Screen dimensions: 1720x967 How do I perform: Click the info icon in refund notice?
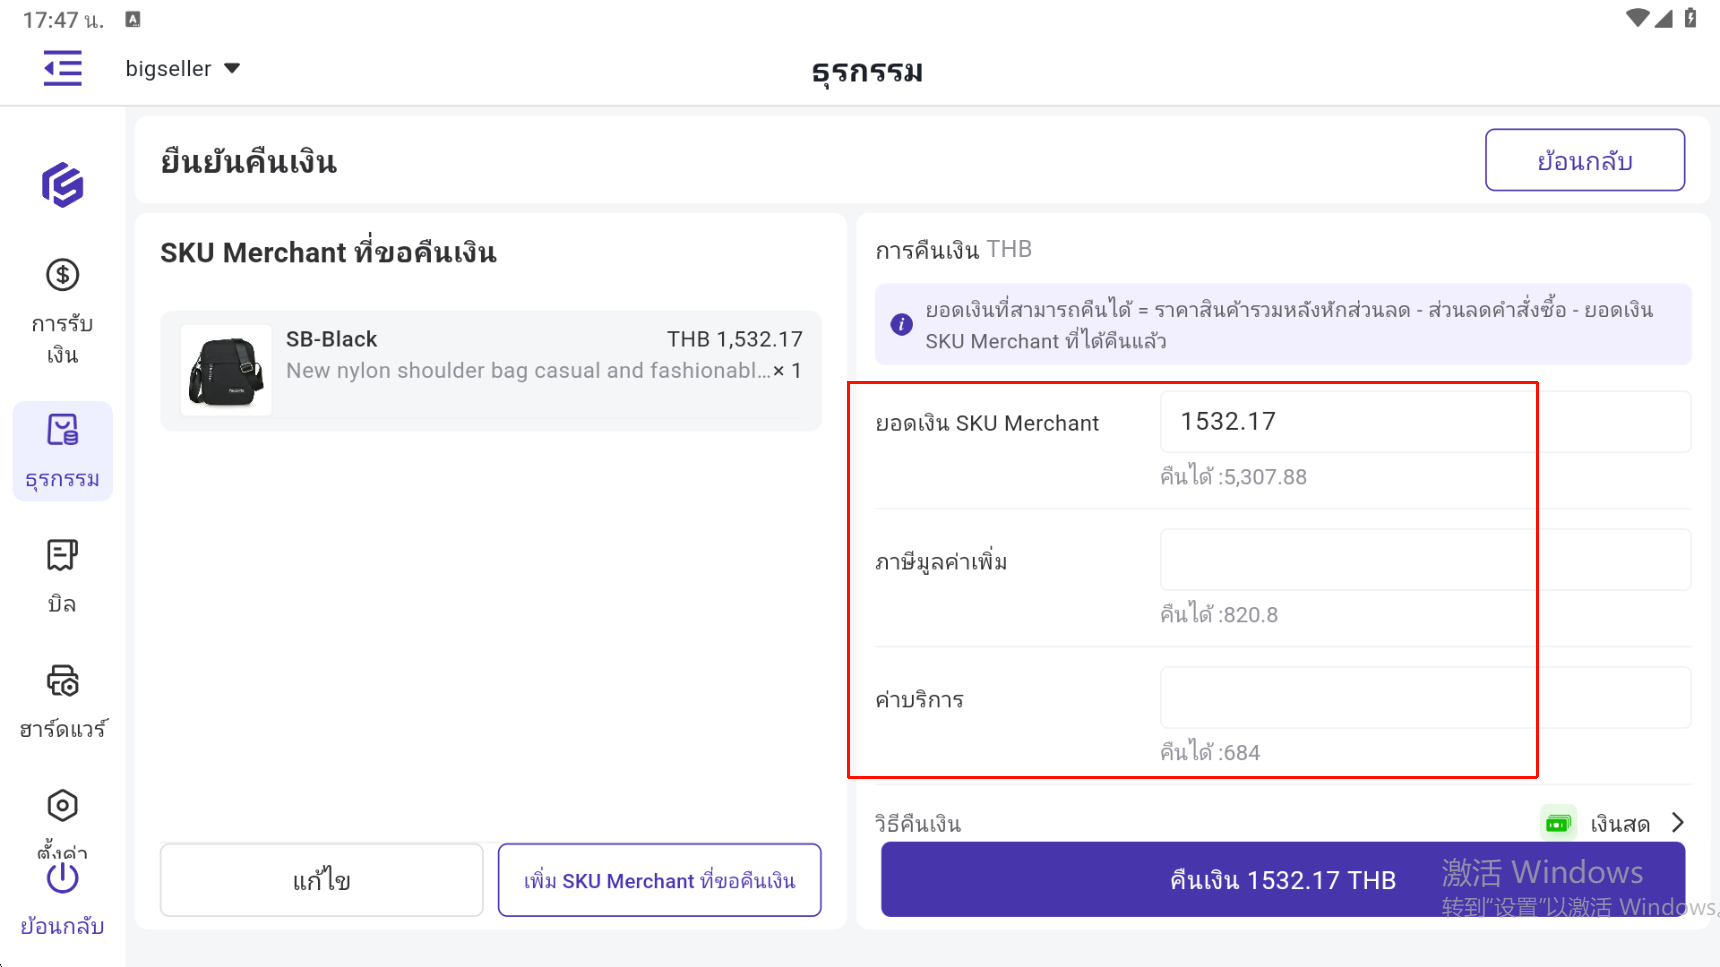[x=901, y=324]
